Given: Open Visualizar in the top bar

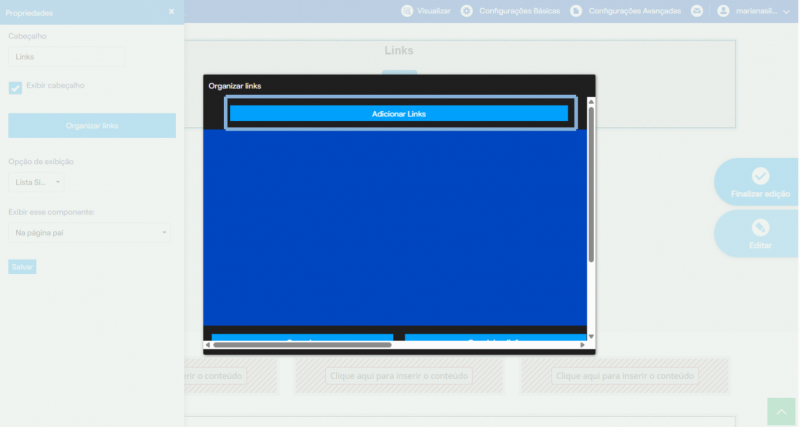Looking at the screenshot, I should 434,11.
